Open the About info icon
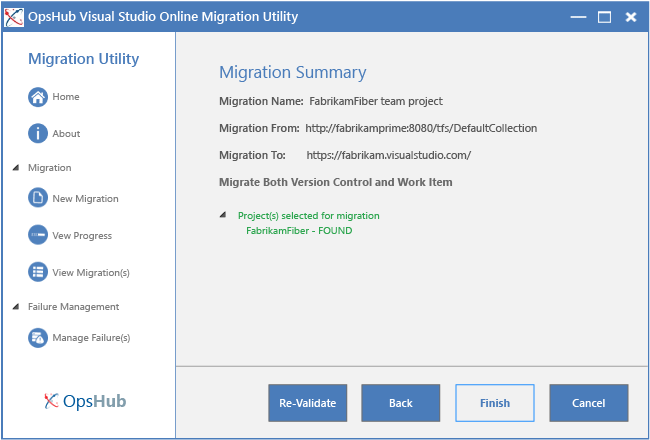650x440 pixels. 38,134
